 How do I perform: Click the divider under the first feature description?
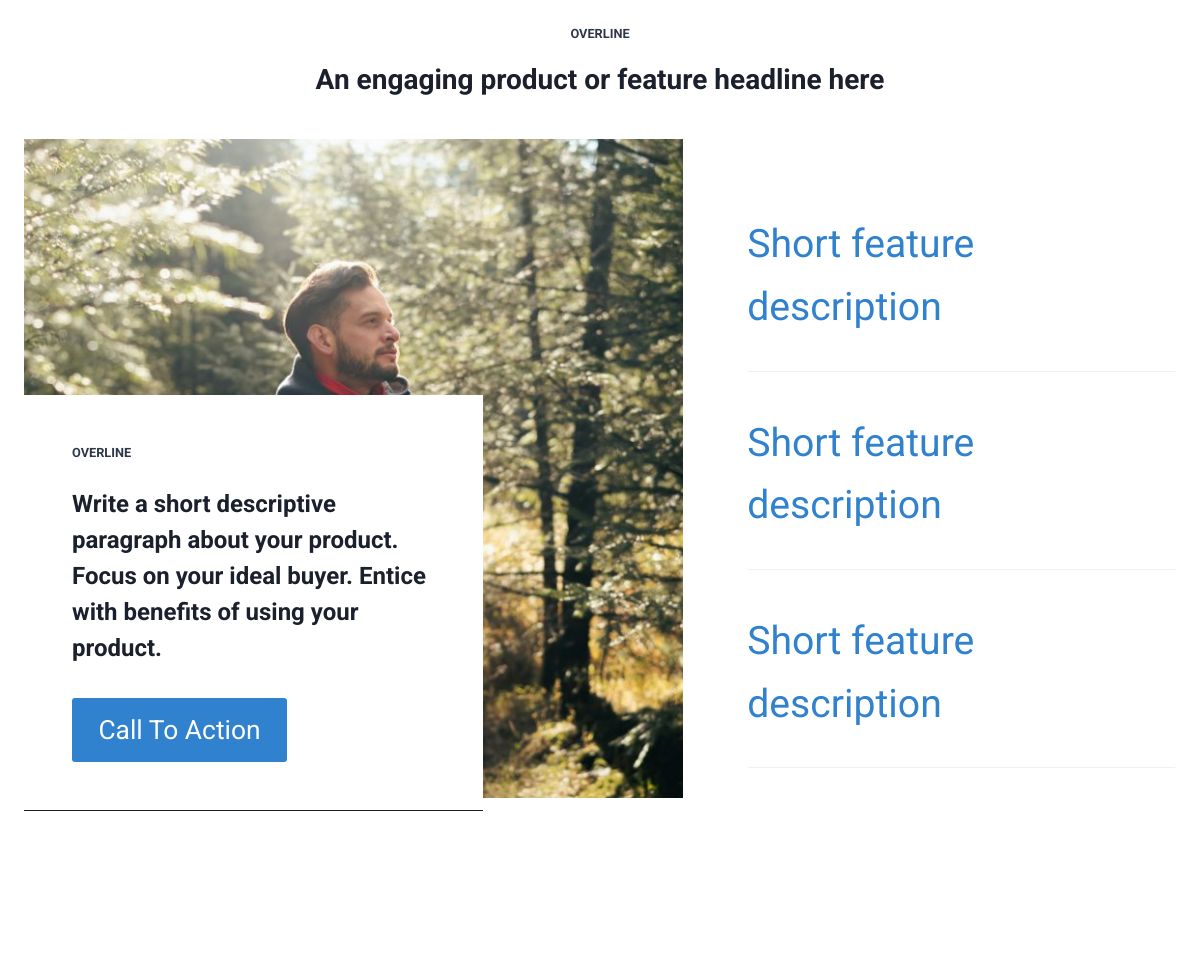(x=960, y=372)
